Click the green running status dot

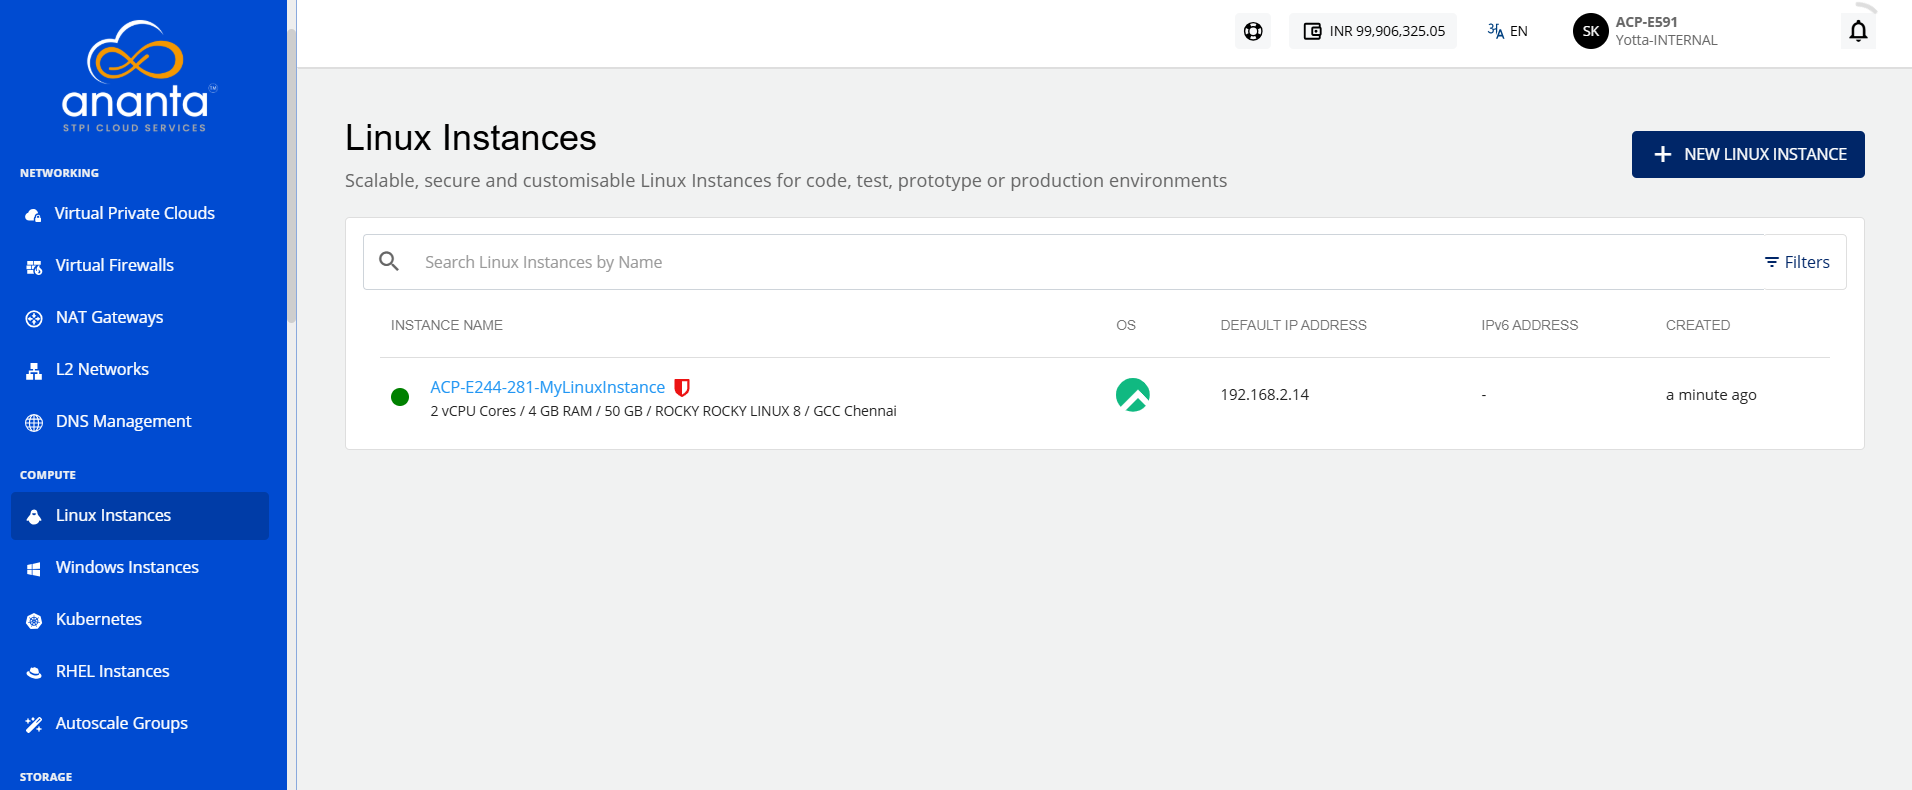pos(400,397)
